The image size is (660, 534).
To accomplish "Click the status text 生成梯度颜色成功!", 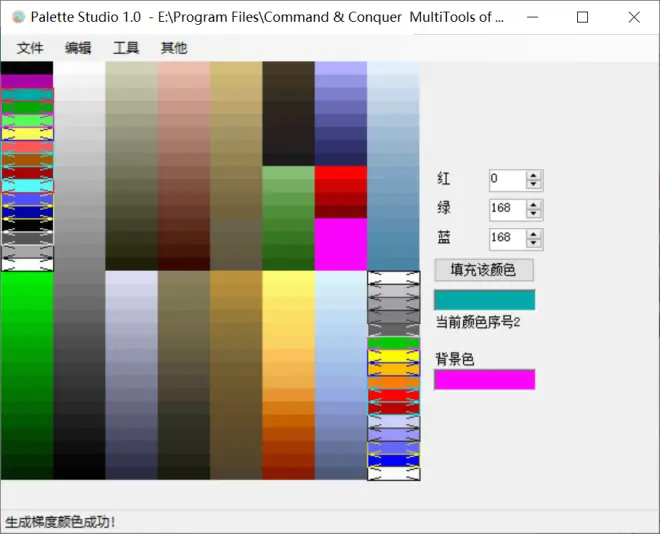I will tap(60, 522).
